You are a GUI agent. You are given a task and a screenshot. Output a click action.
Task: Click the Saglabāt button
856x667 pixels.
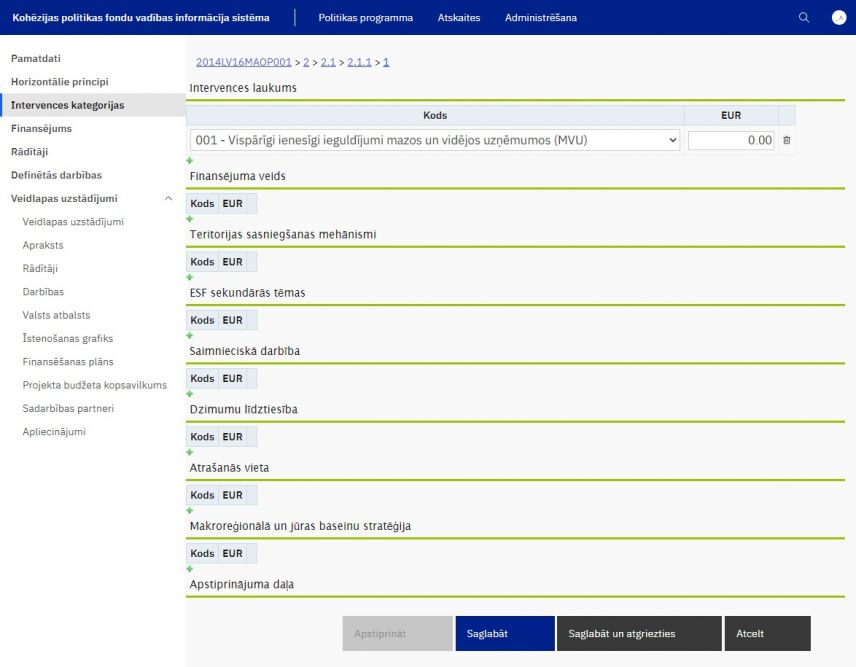click(x=504, y=633)
